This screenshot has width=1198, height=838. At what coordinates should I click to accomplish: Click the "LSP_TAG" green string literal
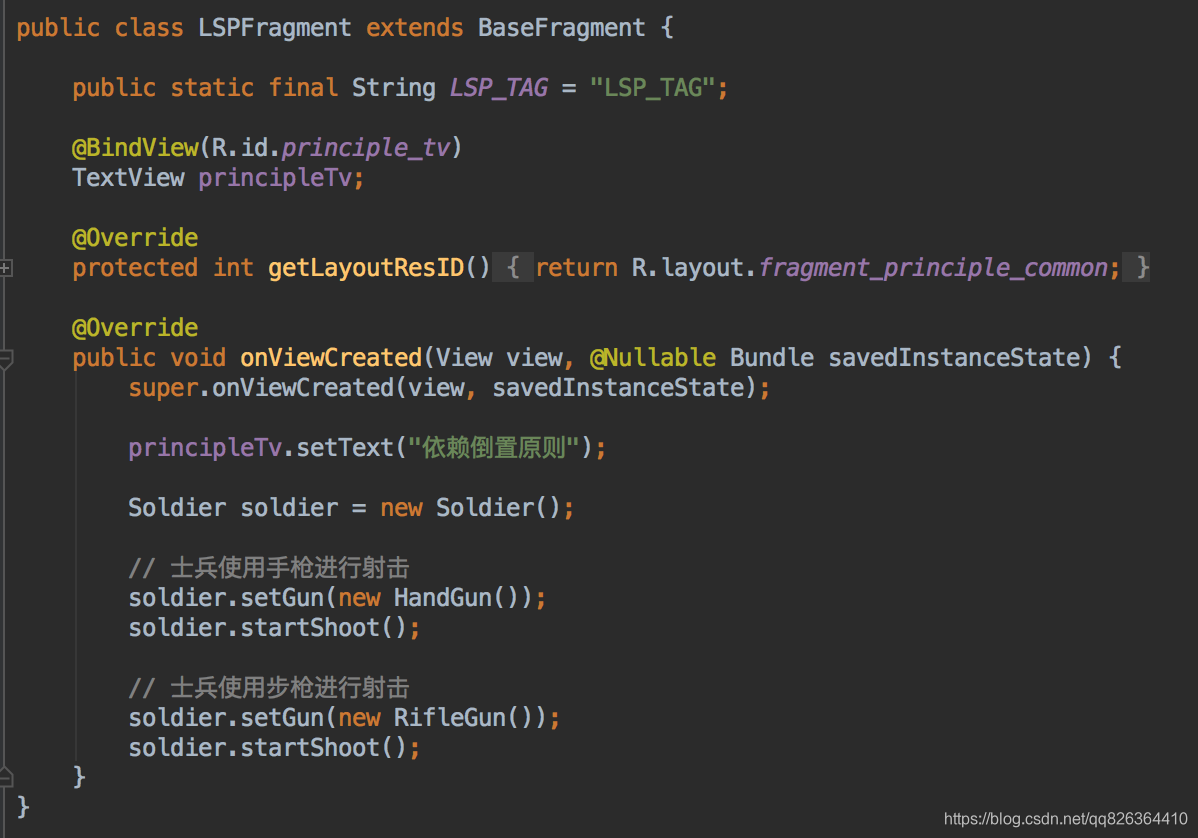coord(653,88)
